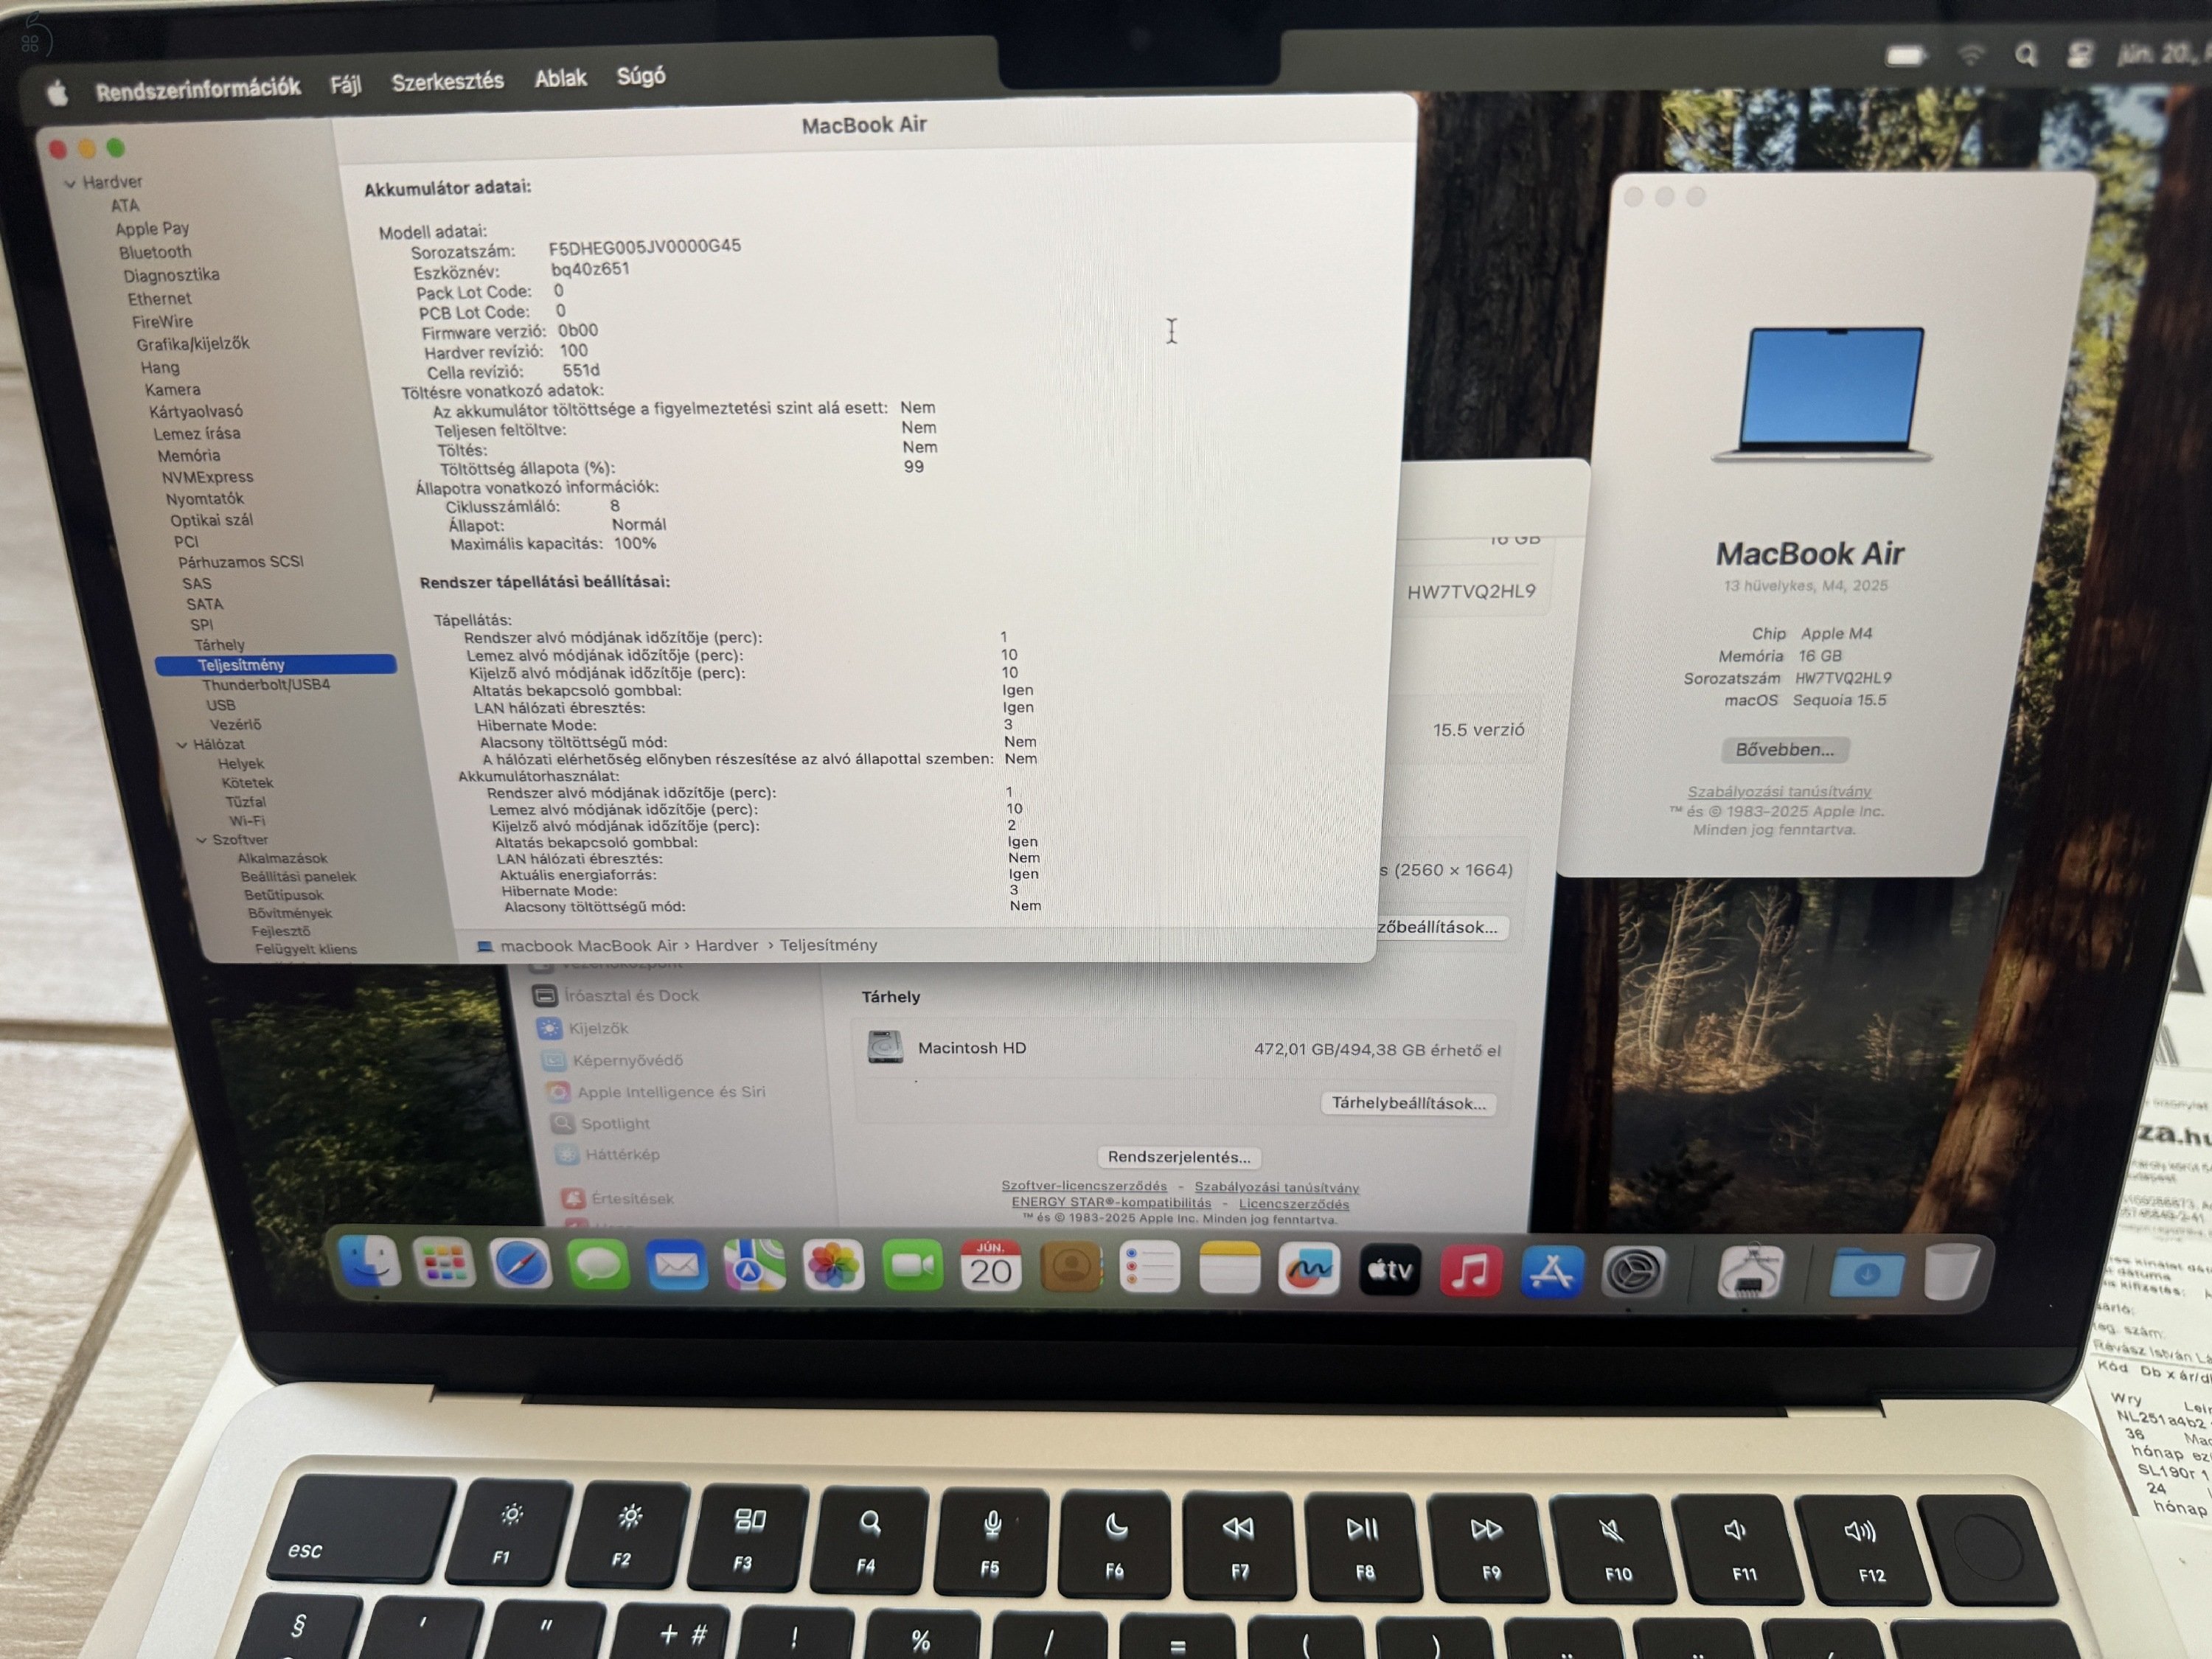2212x1659 pixels.
Task: Click the Bővebben... button
Action: tap(1785, 750)
